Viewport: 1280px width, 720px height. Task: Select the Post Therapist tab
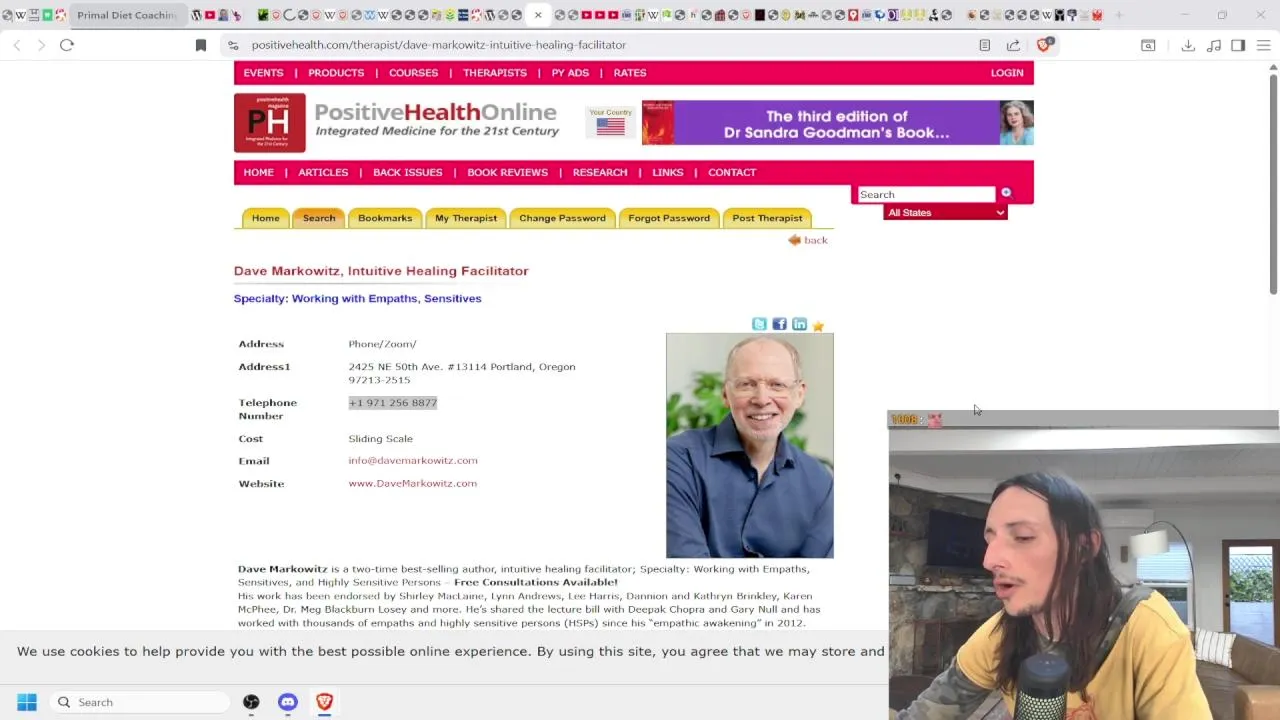pyautogui.click(x=767, y=218)
